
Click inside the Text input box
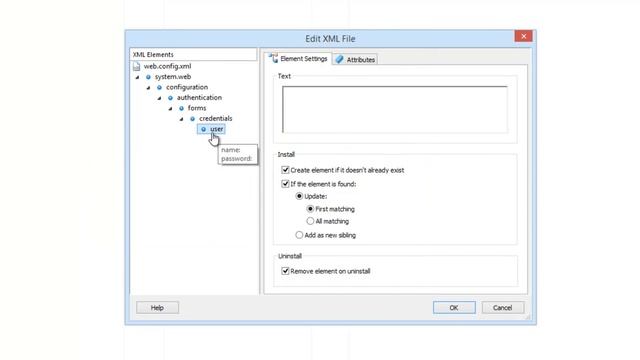(x=395, y=109)
